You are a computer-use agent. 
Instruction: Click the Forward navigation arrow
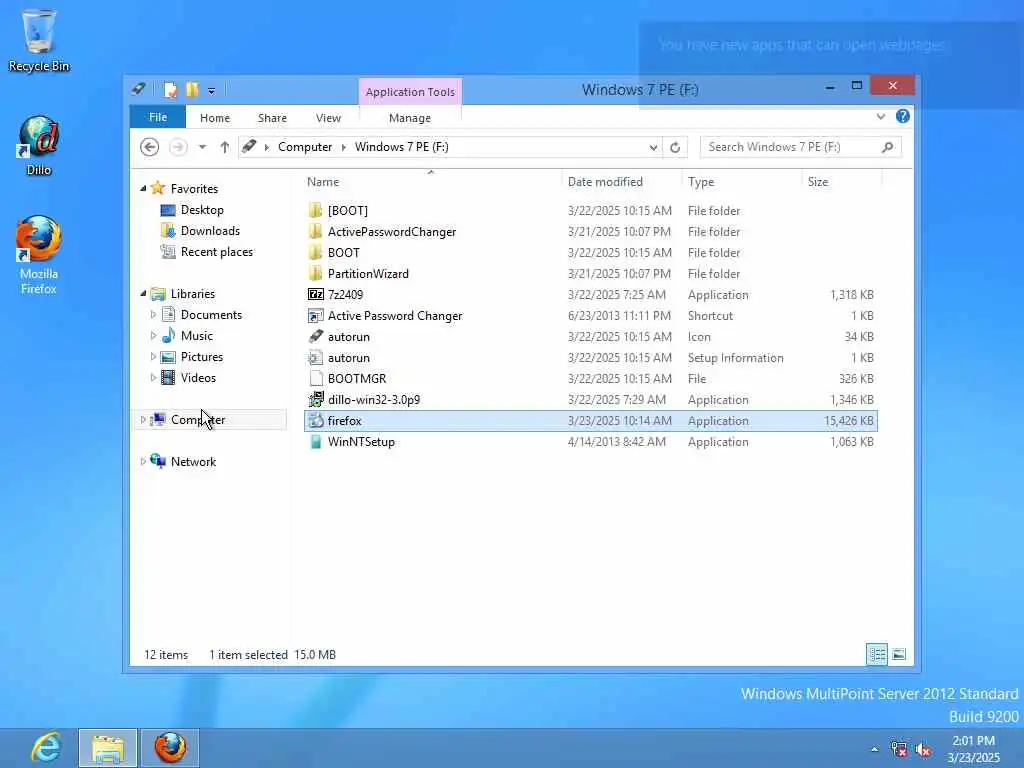click(x=178, y=147)
